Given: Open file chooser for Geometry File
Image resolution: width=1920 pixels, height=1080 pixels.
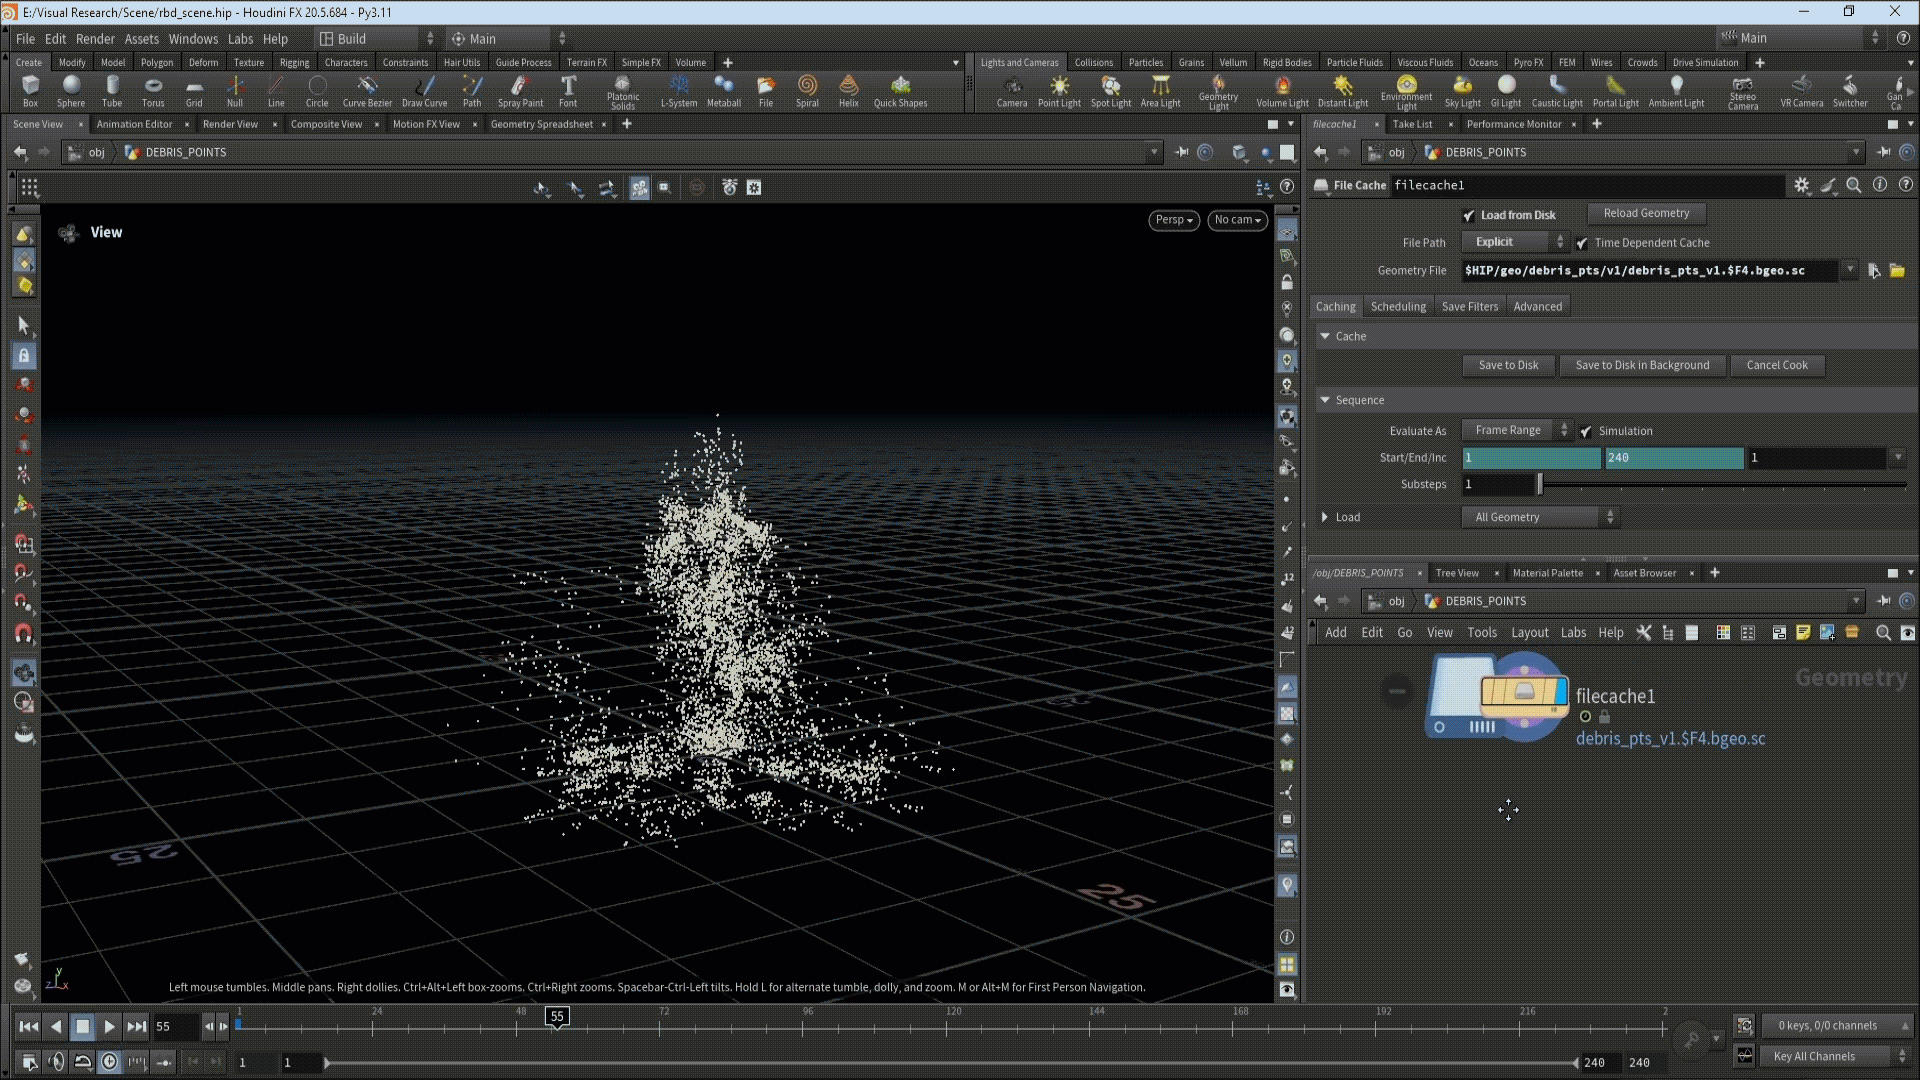Looking at the screenshot, I should [1897, 271].
